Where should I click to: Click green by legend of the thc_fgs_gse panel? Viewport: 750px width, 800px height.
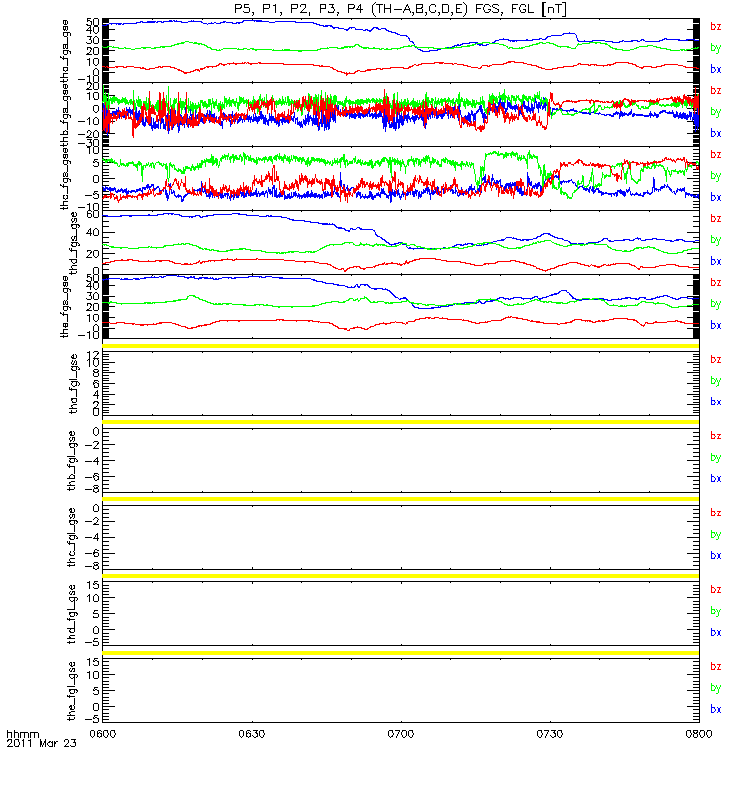click(x=716, y=176)
